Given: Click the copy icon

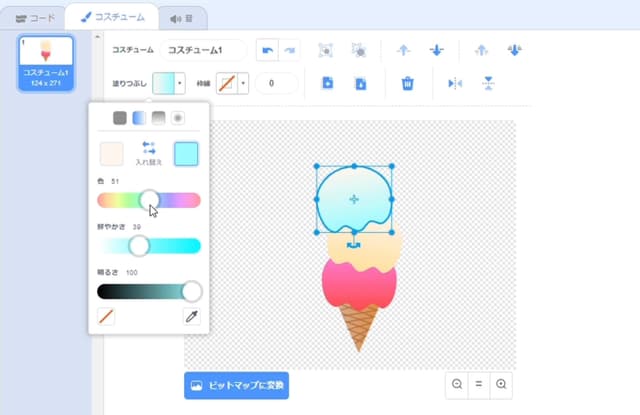Looking at the screenshot, I should coord(327,83).
